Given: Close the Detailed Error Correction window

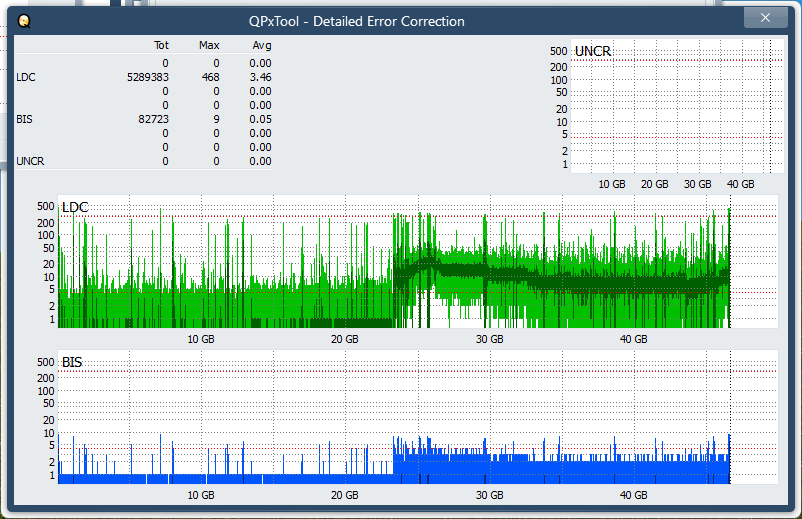Looking at the screenshot, I should click(x=765, y=18).
